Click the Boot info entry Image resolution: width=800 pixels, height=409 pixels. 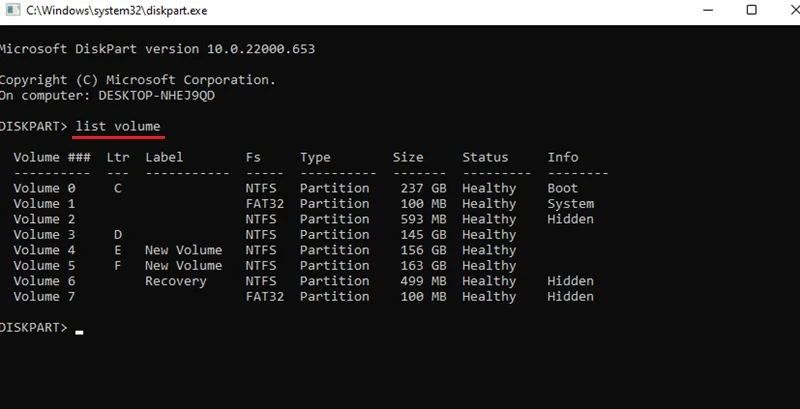(x=562, y=188)
